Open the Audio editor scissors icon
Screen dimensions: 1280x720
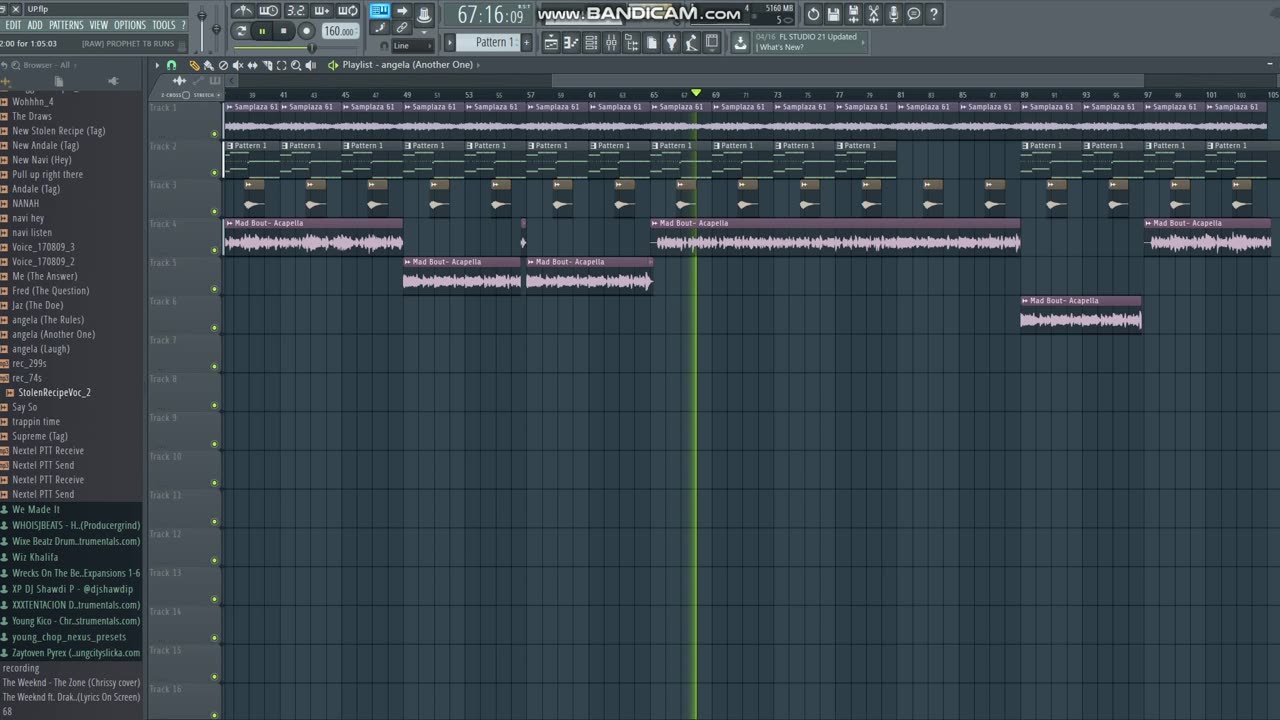click(873, 14)
